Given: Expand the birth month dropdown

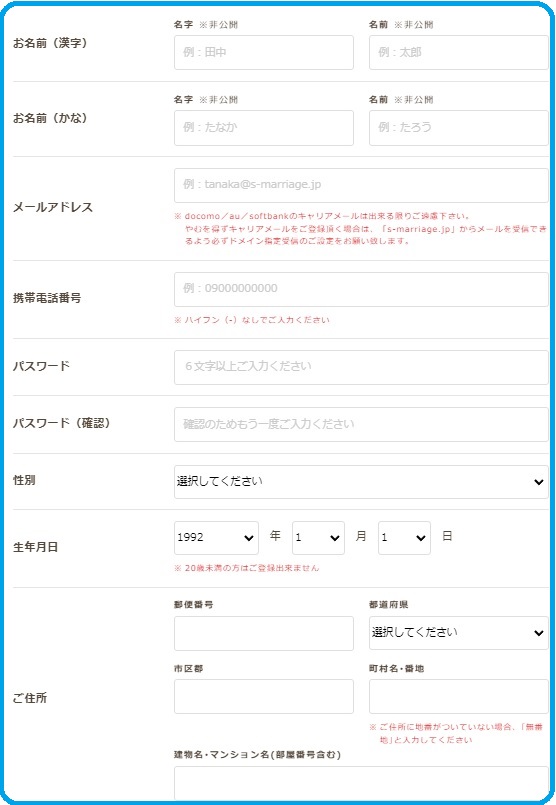Looking at the screenshot, I should pyautogui.click(x=318, y=538).
